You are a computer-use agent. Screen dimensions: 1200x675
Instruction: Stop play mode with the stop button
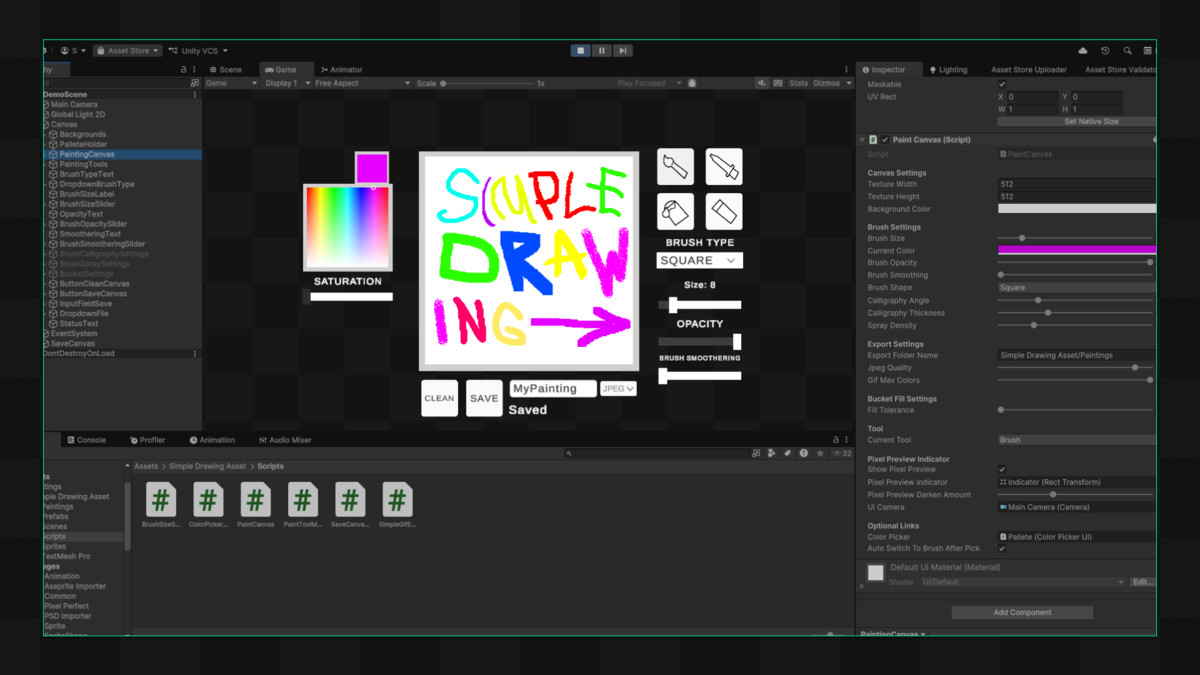point(580,50)
